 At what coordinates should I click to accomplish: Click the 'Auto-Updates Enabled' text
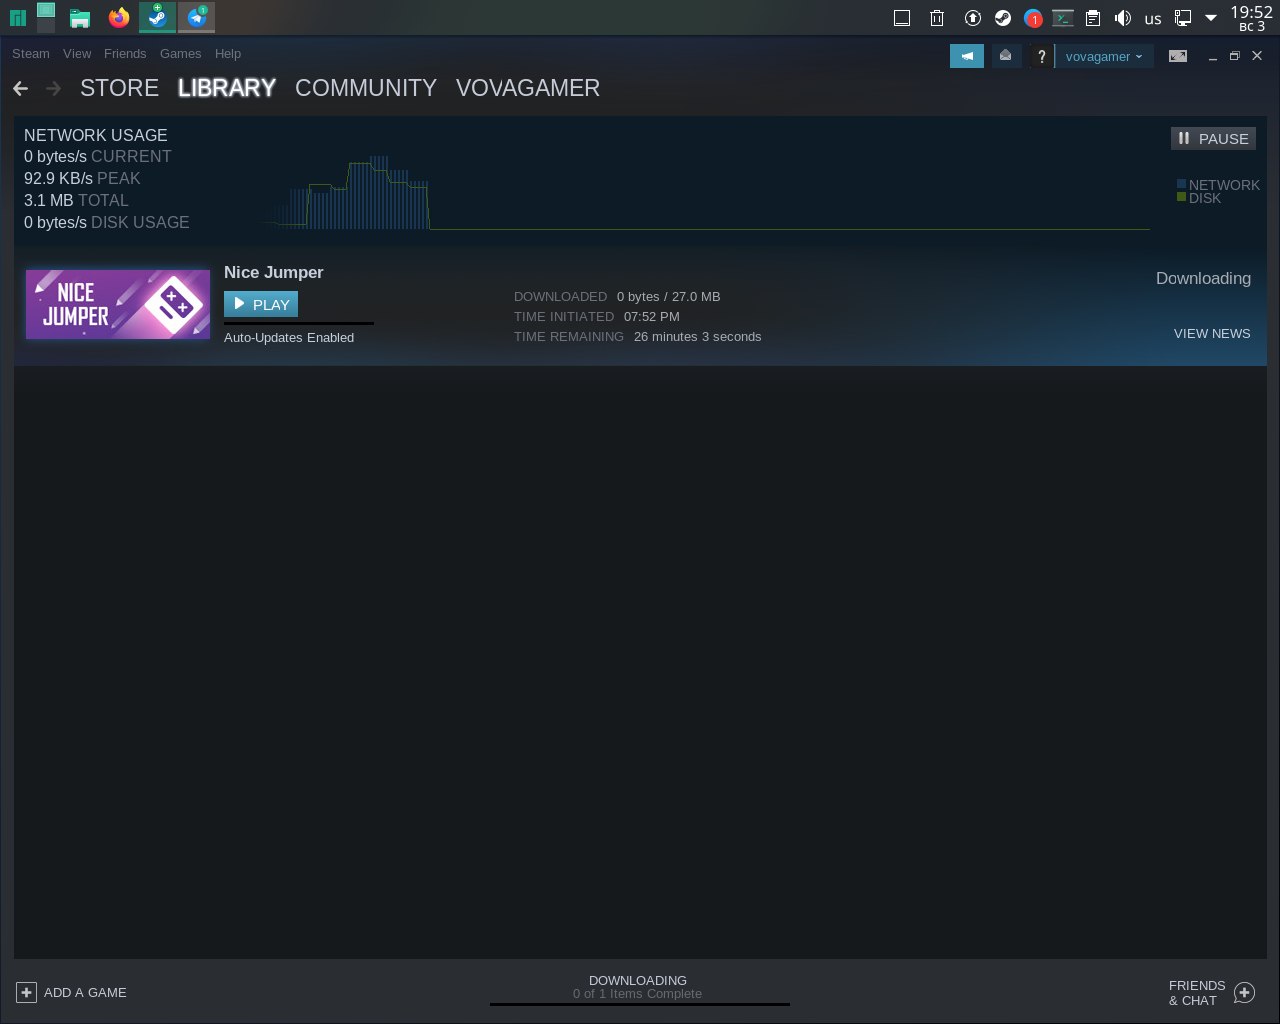coord(289,337)
